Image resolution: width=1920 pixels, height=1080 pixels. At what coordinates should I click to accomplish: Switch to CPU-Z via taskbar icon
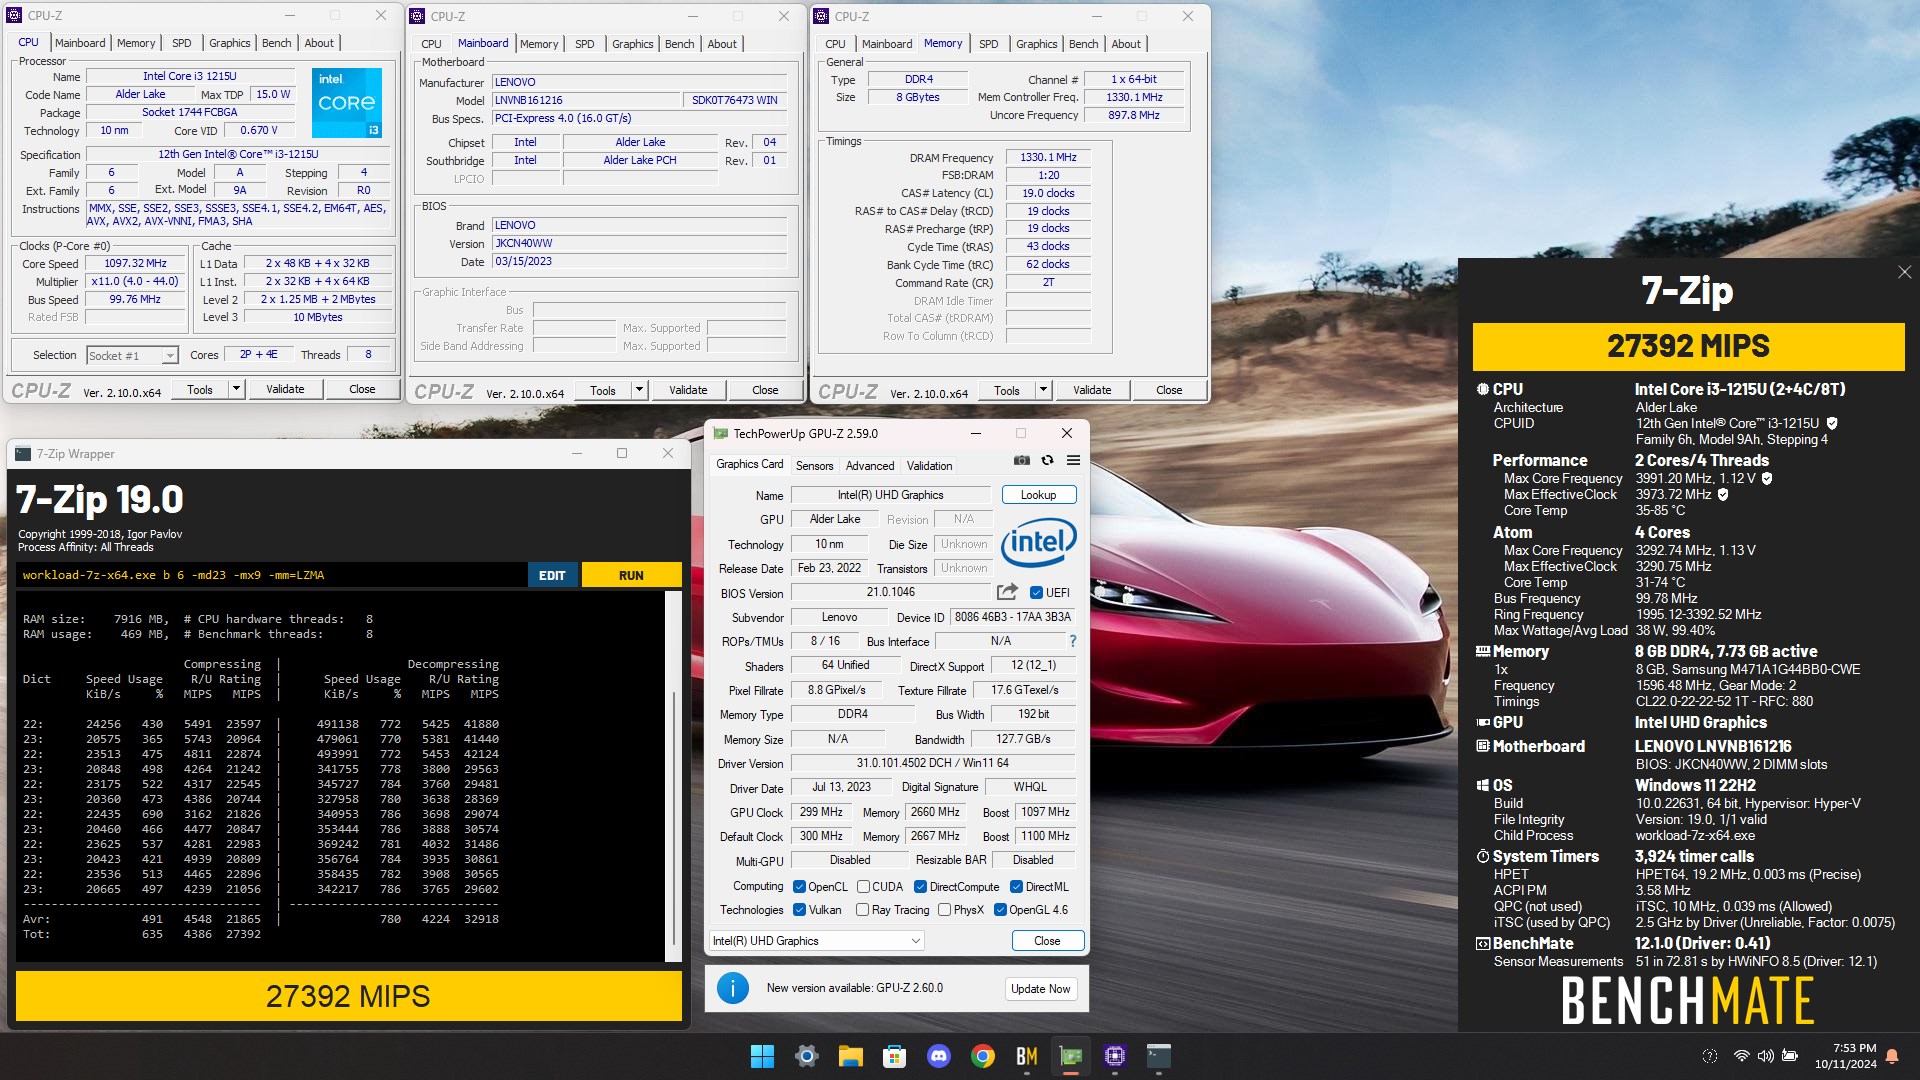point(1115,1056)
